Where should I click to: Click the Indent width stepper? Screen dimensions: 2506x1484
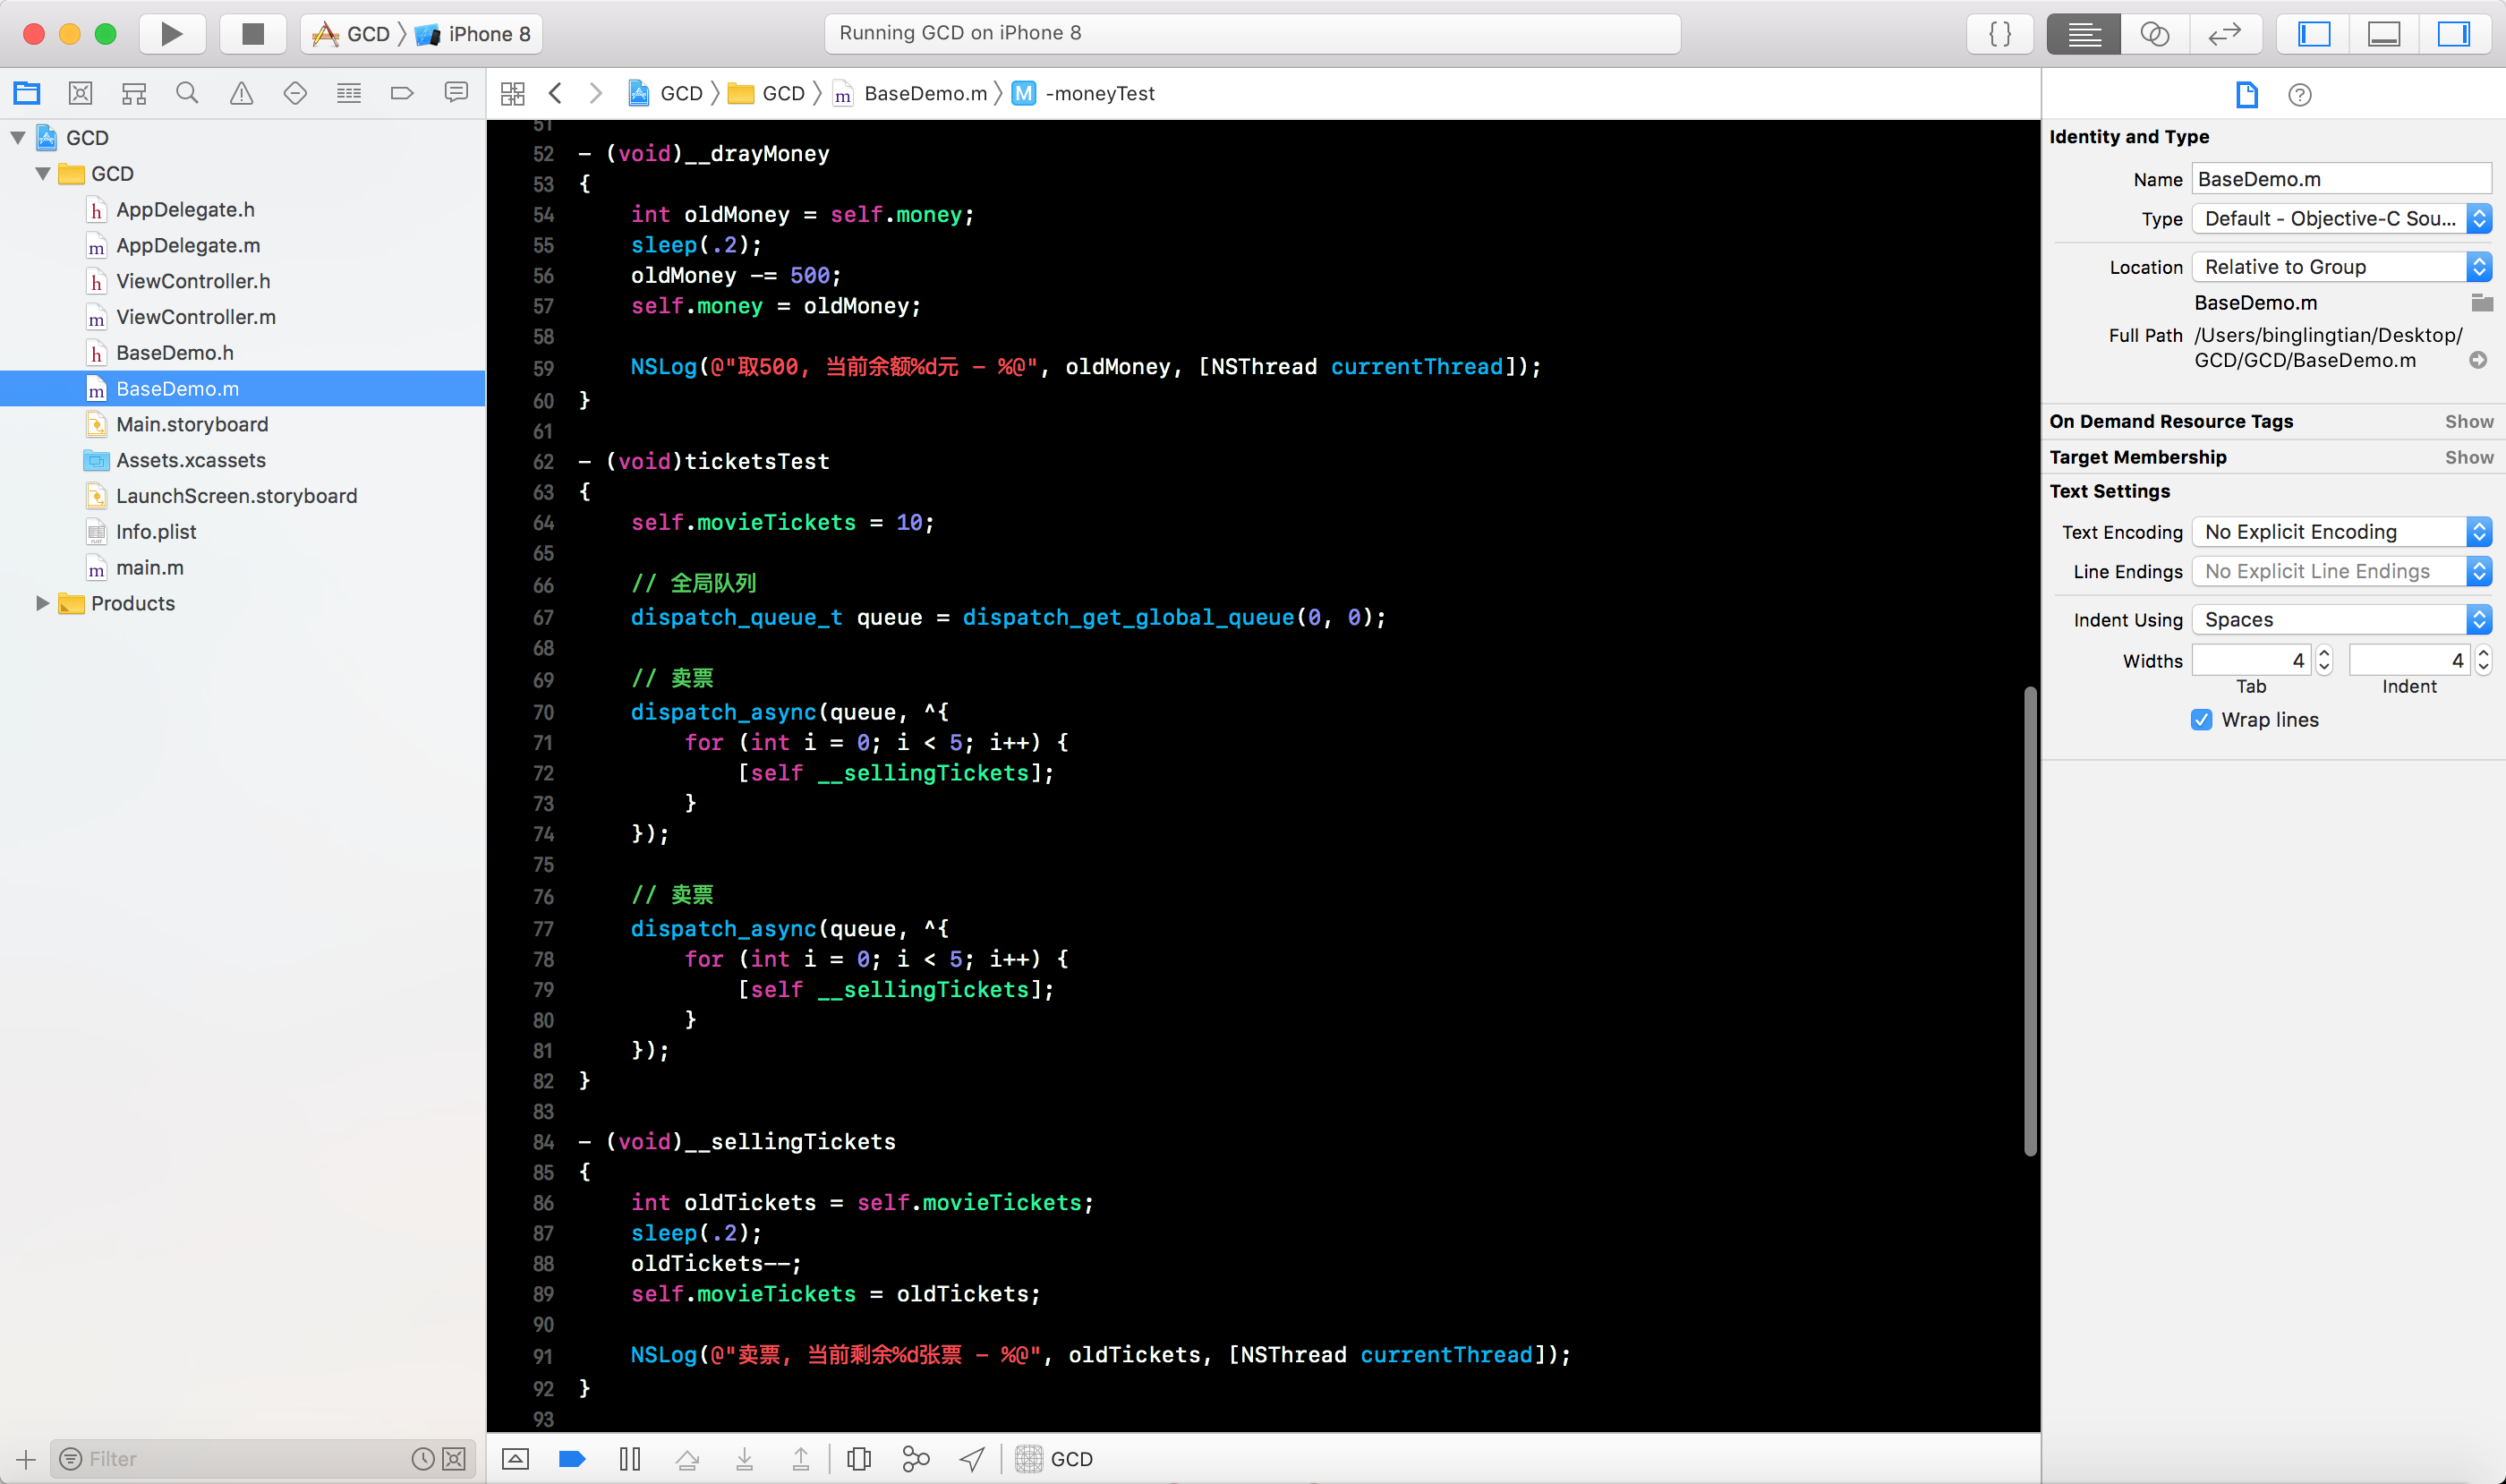2483,660
